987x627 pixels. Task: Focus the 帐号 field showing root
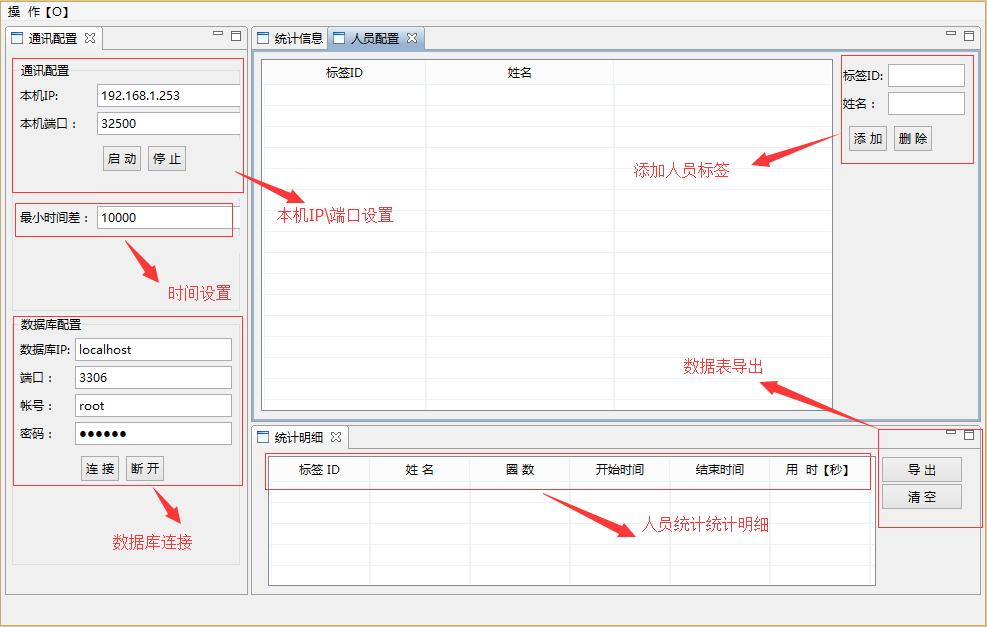[x=154, y=406]
